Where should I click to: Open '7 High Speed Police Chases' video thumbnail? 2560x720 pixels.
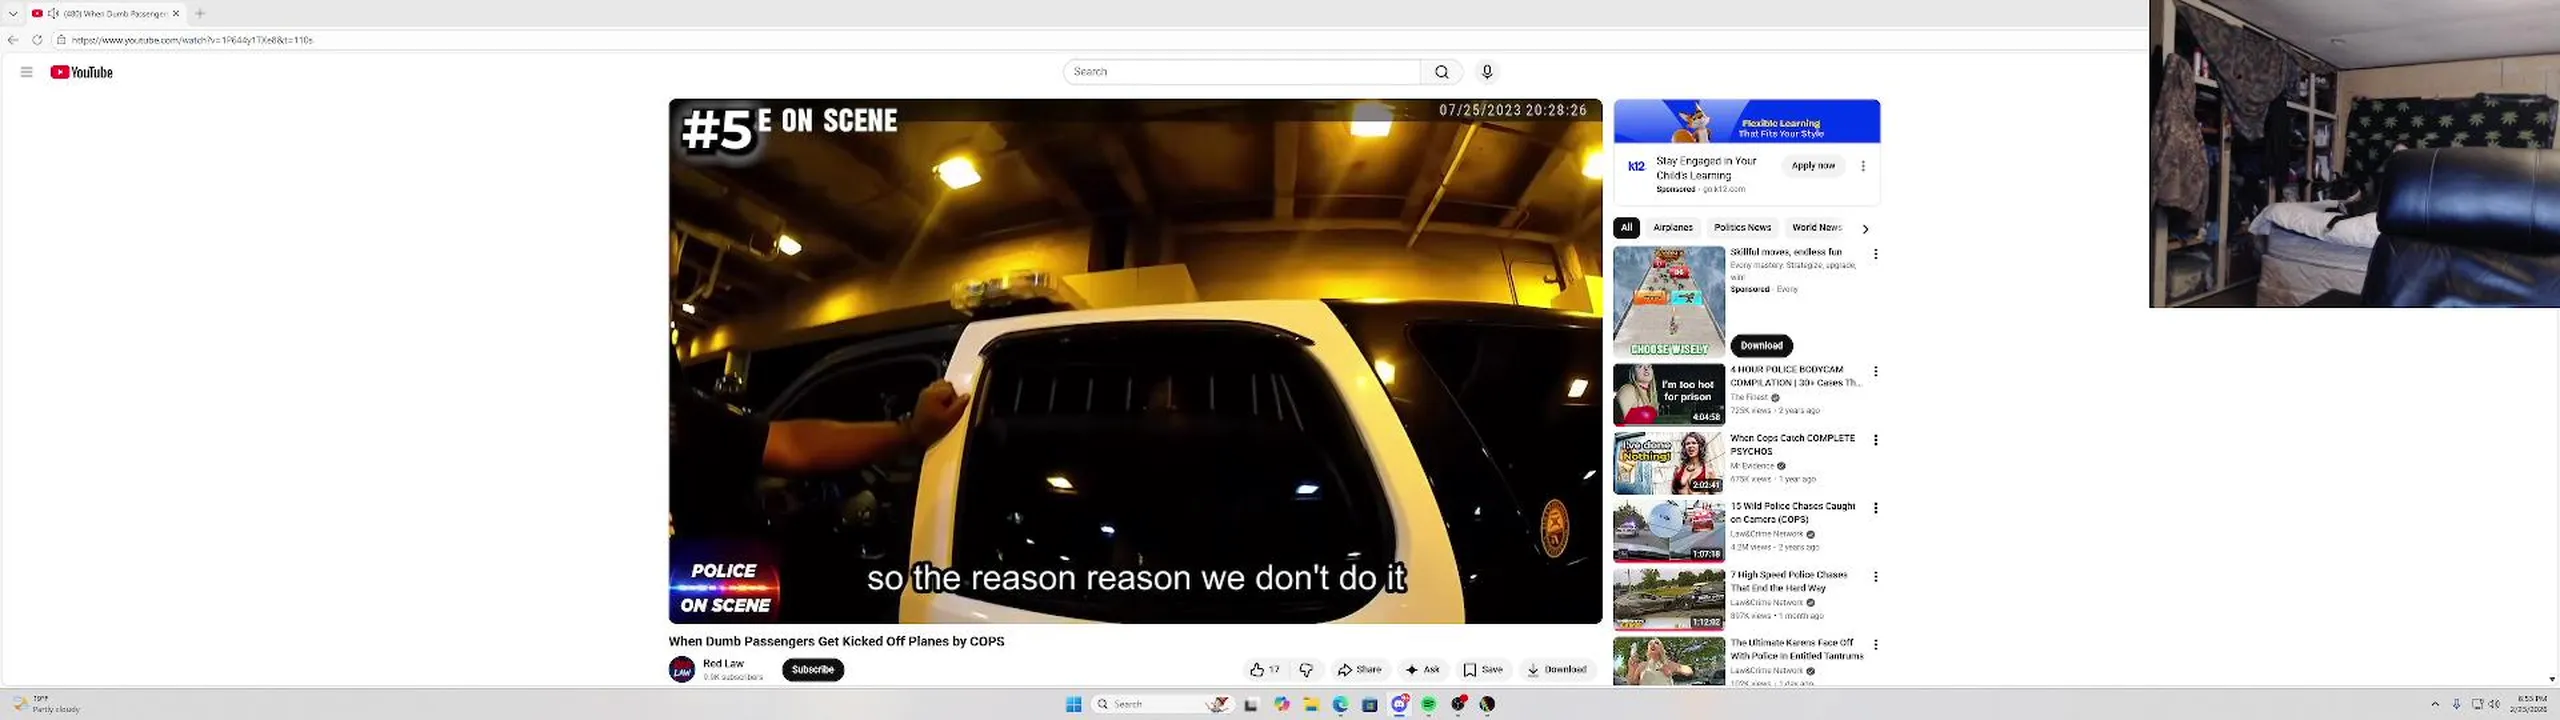tap(1669, 599)
